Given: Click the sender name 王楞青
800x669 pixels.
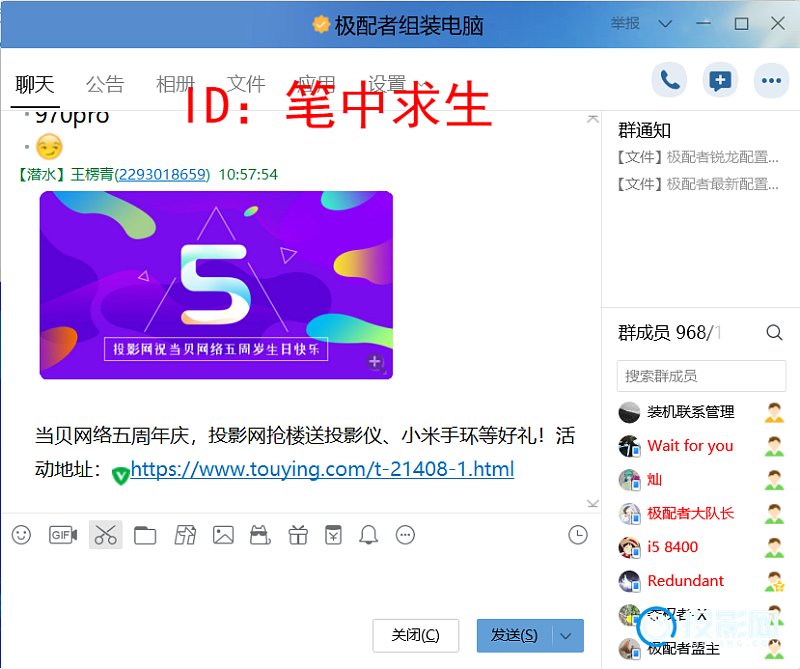Looking at the screenshot, I should coord(92,175).
